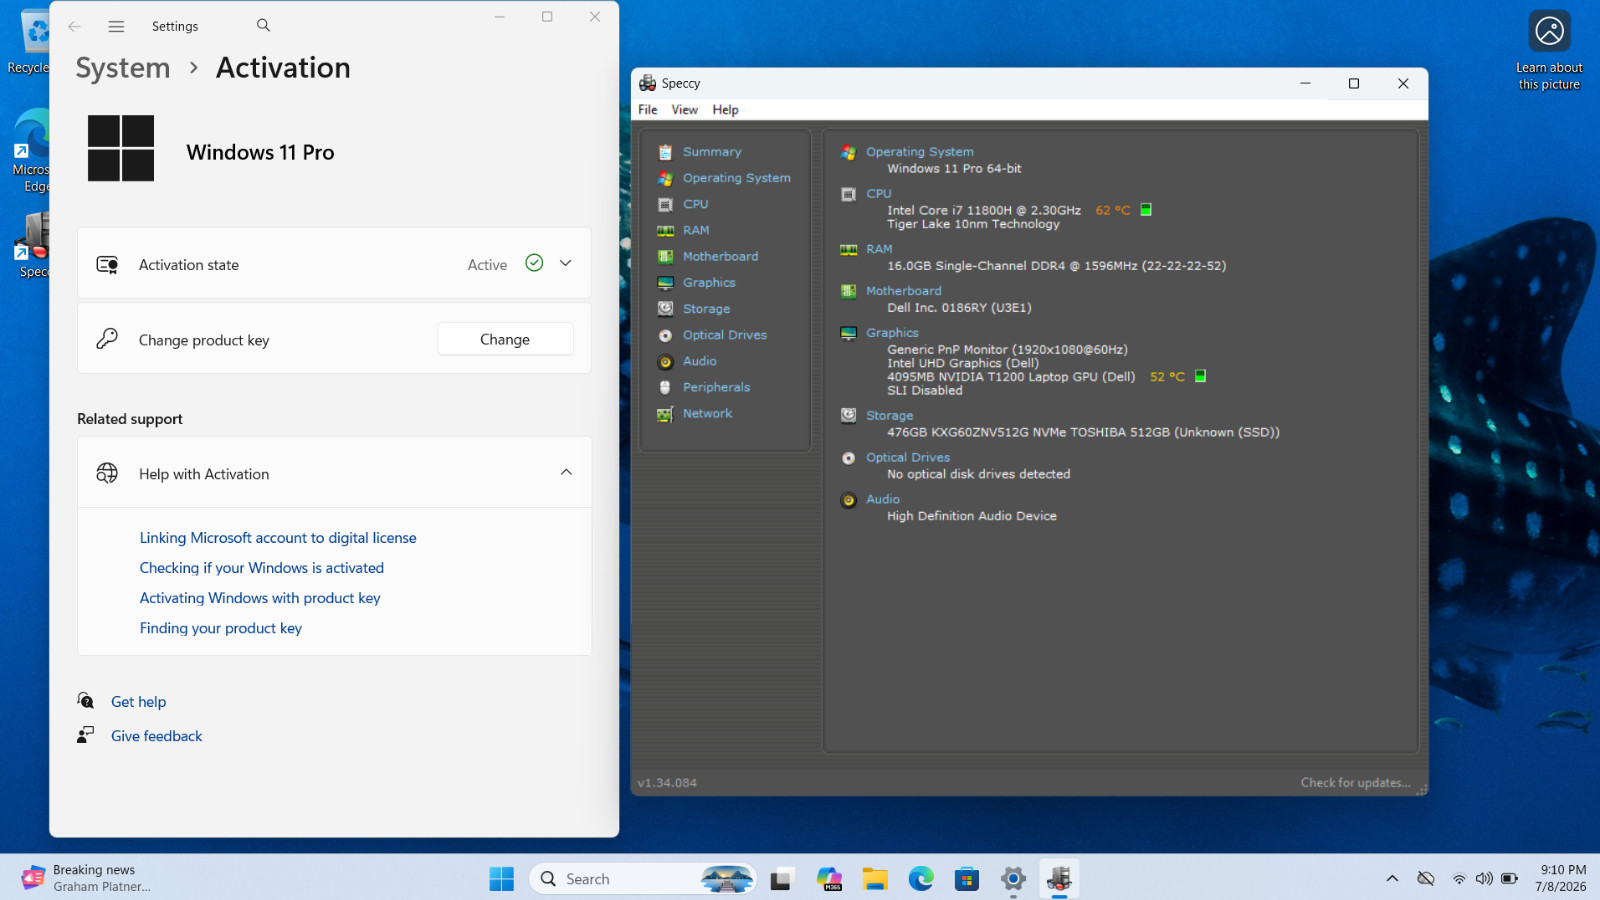Click the Activation state certificate icon

[107, 264]
